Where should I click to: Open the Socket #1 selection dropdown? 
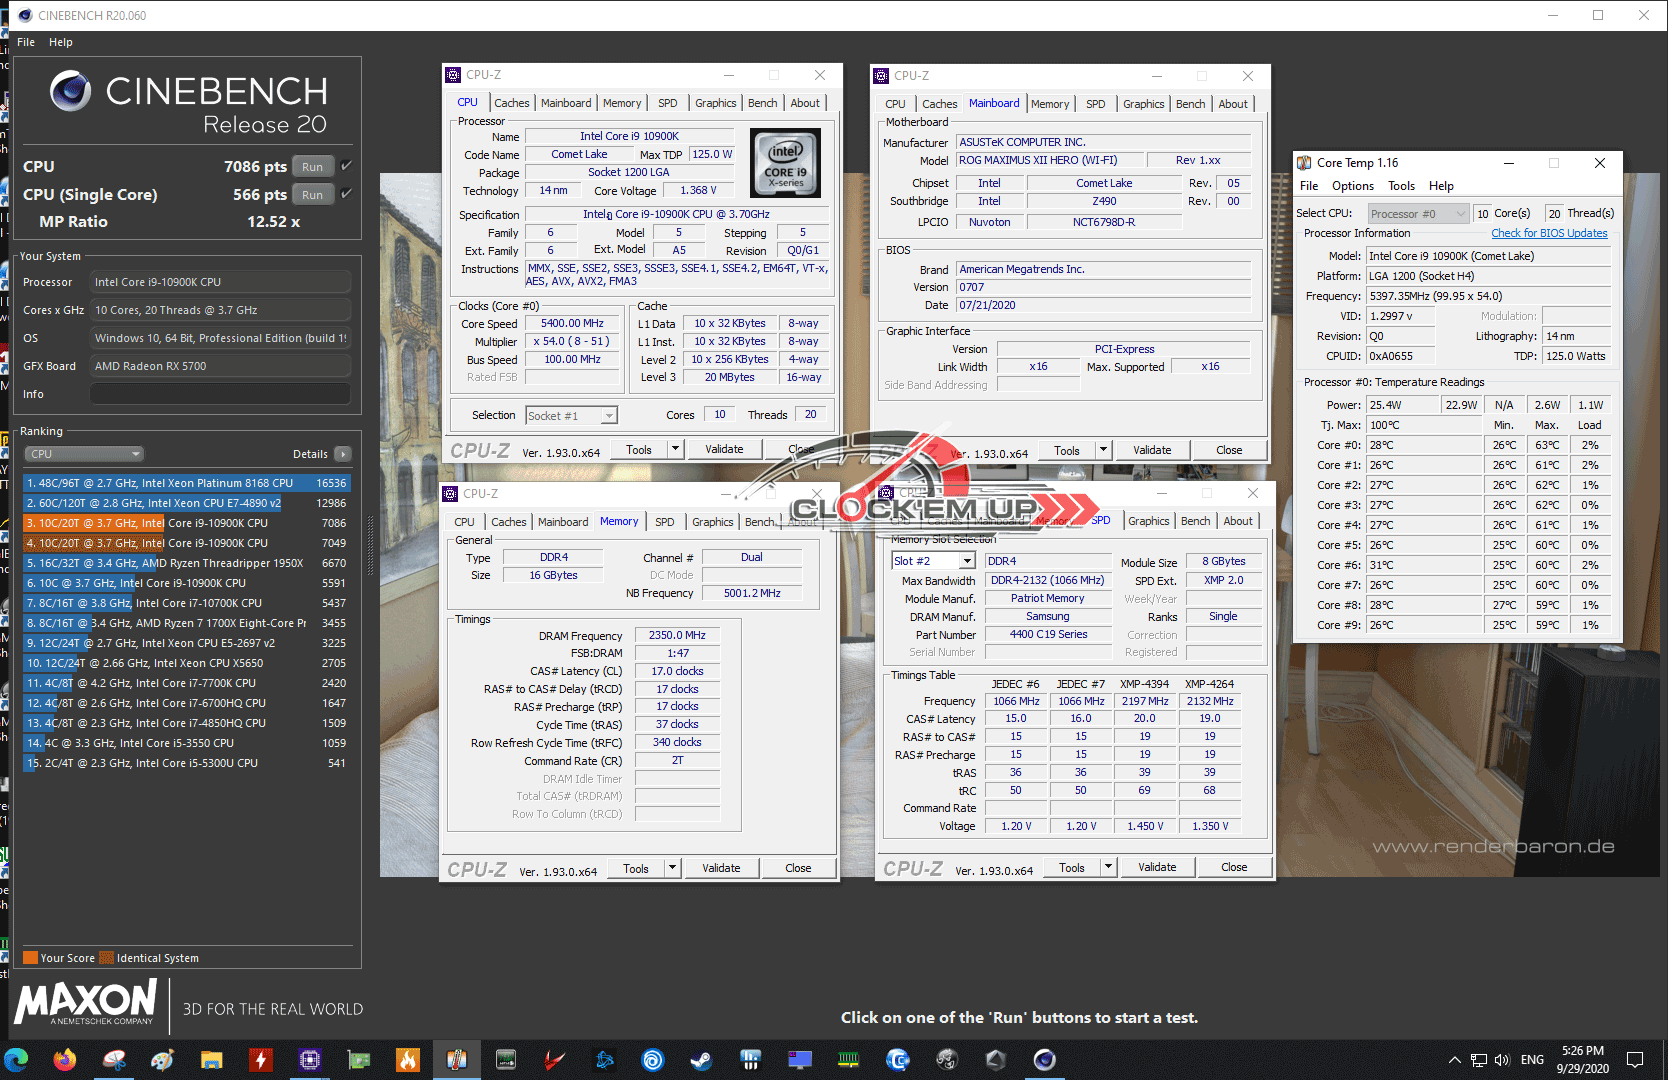[x=609, y=416]
